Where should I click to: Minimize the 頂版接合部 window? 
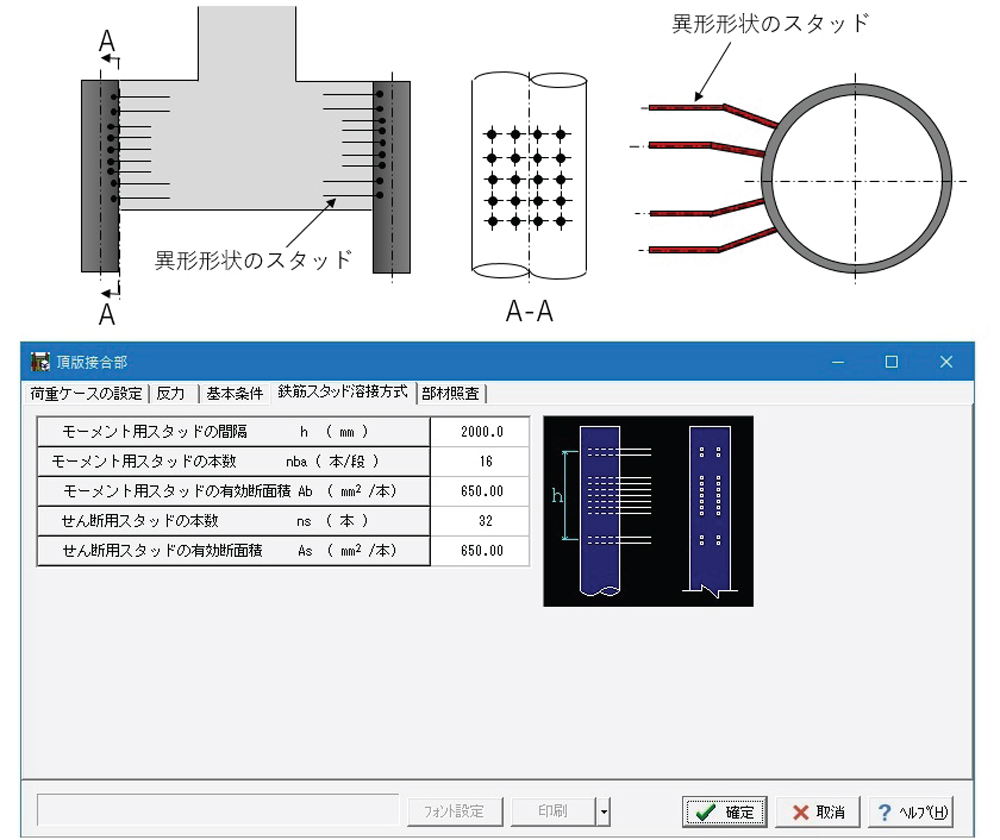pyautogui.click(x=838, y=362)
